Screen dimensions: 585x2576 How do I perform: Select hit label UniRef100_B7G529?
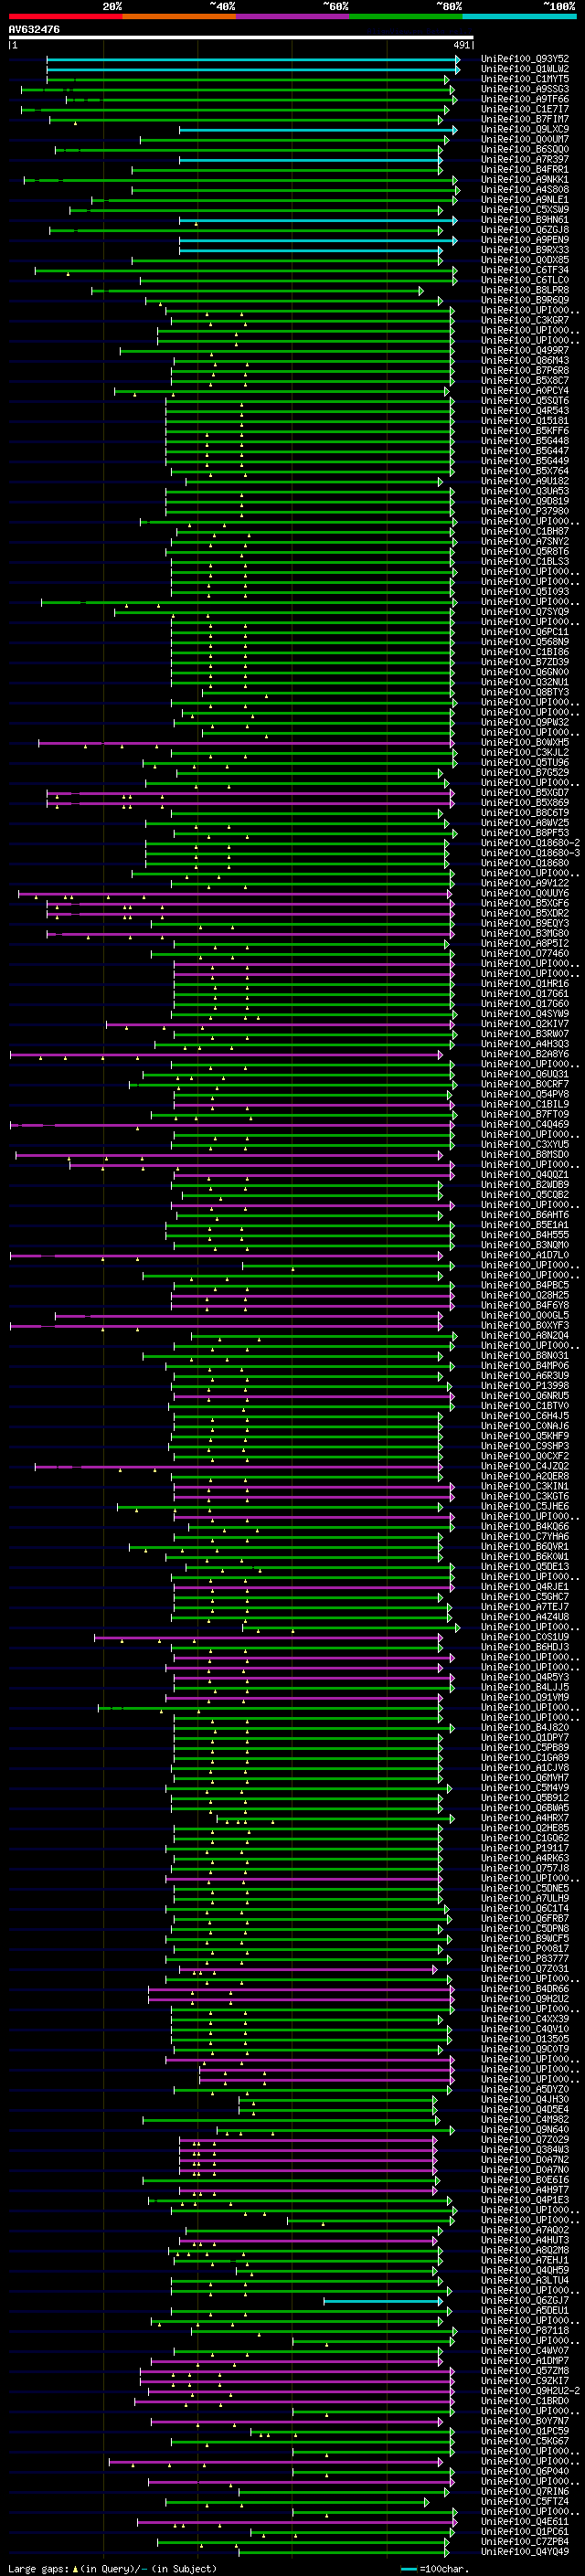pyautogui.click(x=525, y=772)
